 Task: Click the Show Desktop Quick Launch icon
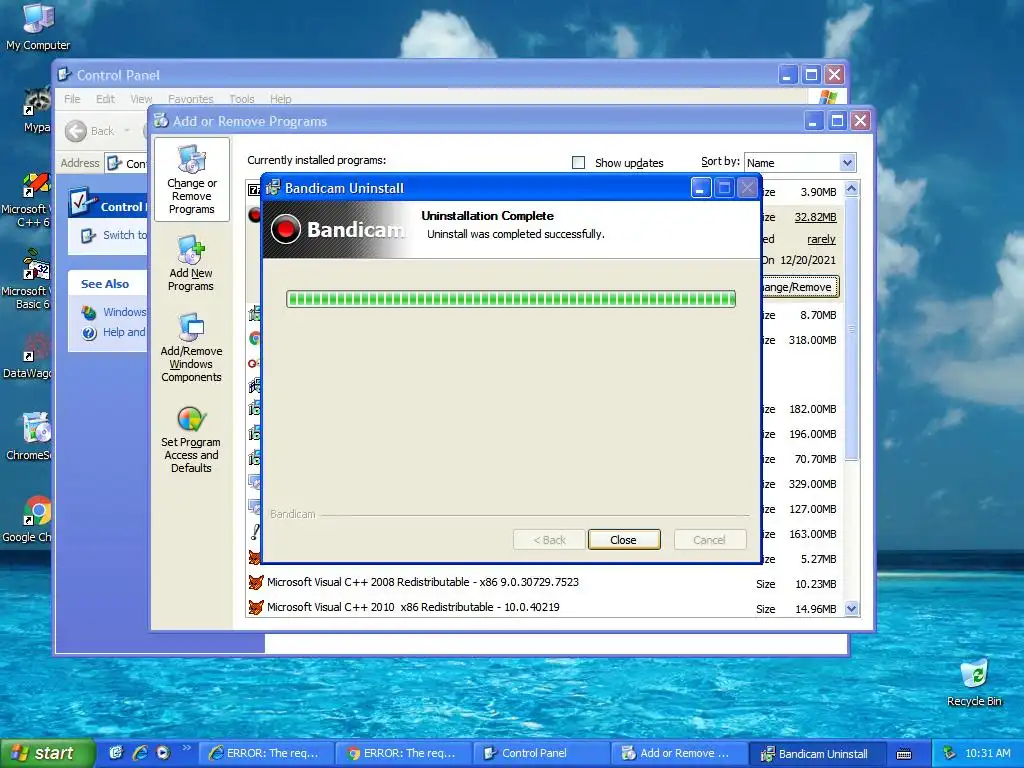pos(116,753)
